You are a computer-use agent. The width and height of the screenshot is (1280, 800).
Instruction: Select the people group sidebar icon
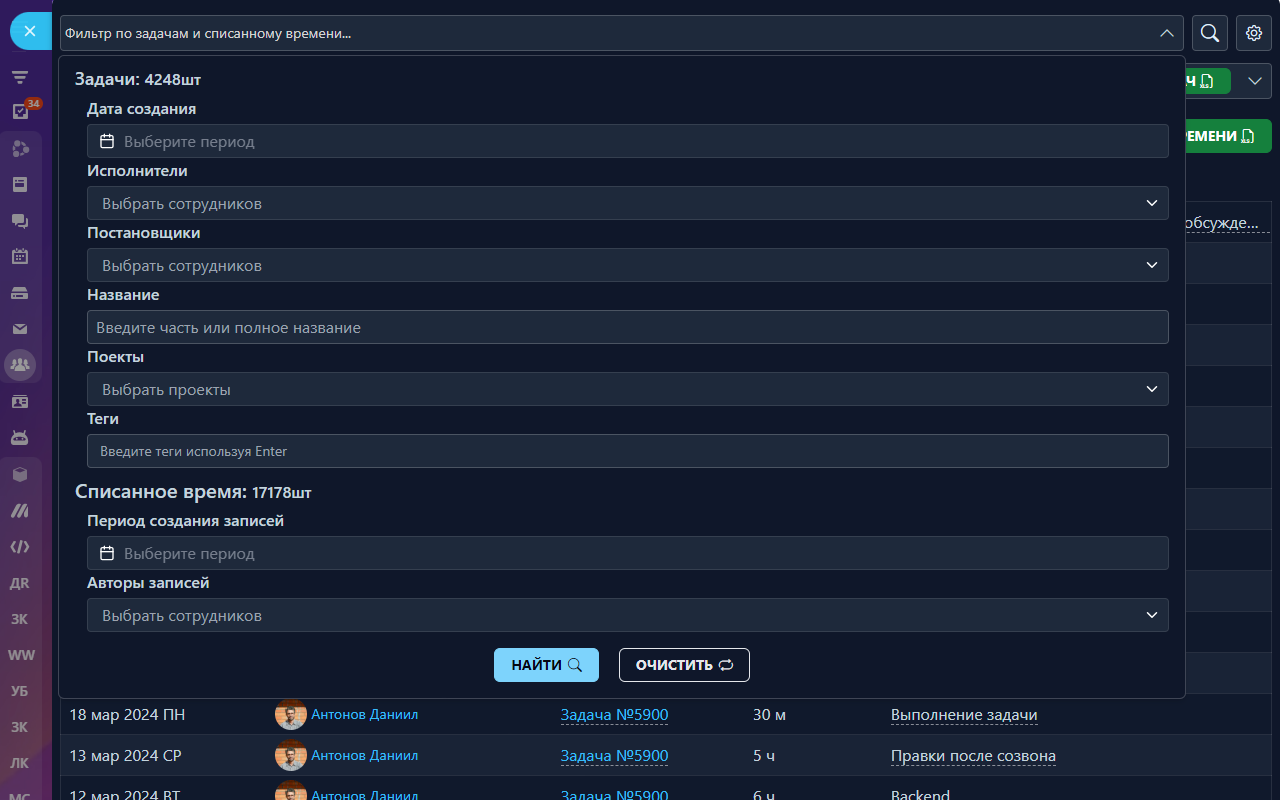20,364
